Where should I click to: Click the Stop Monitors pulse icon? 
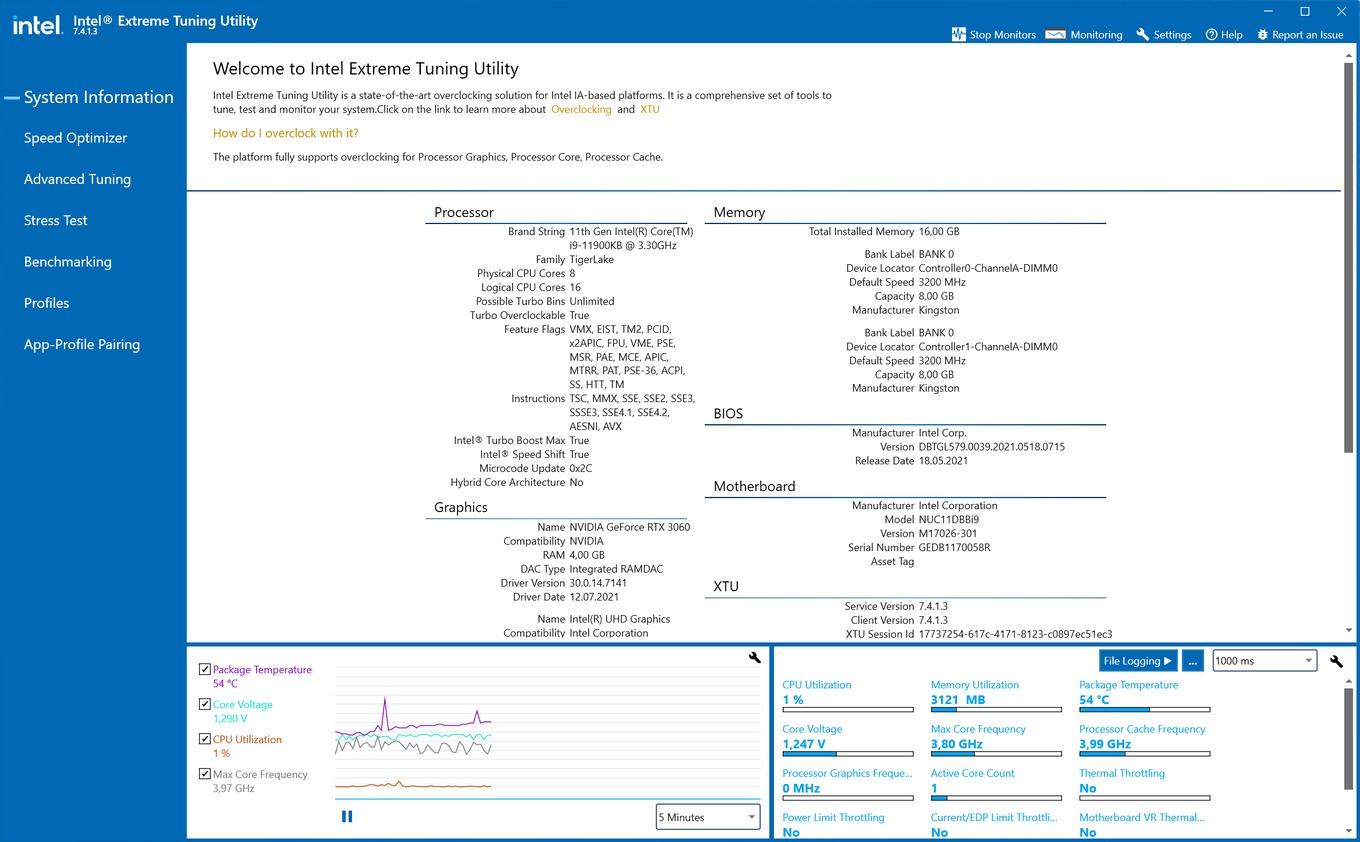point(958,34)
